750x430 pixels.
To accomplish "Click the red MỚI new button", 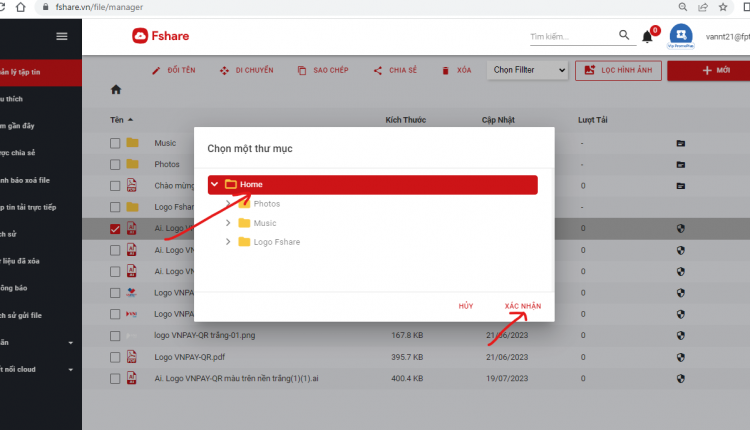I will (x=709, y=70).
